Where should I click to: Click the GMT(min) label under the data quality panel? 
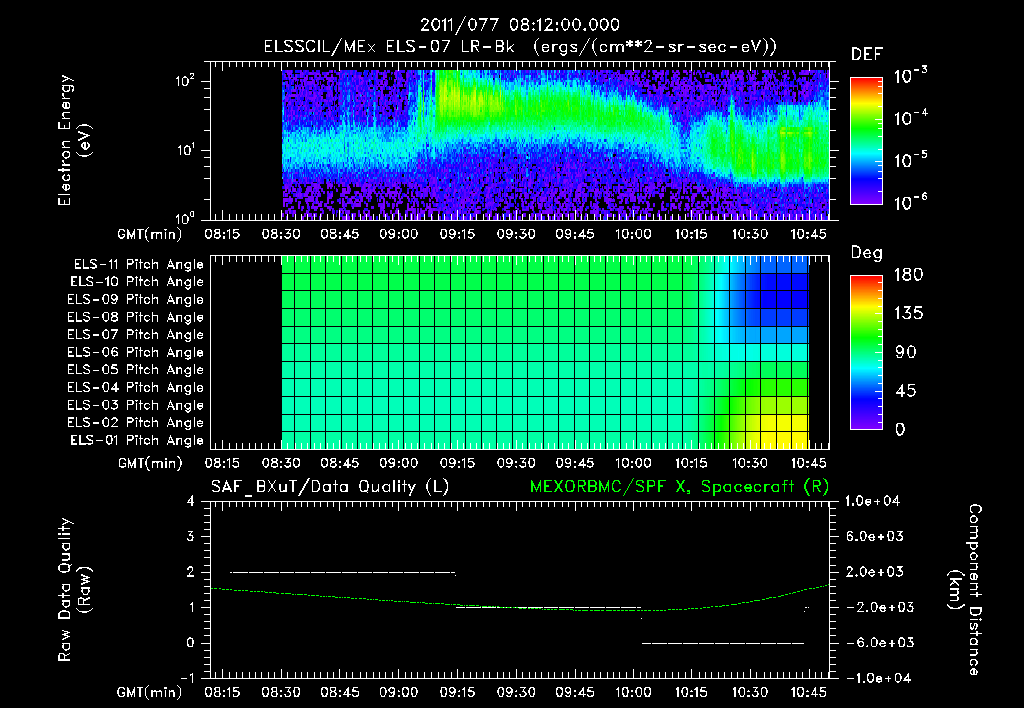(149, 692)
